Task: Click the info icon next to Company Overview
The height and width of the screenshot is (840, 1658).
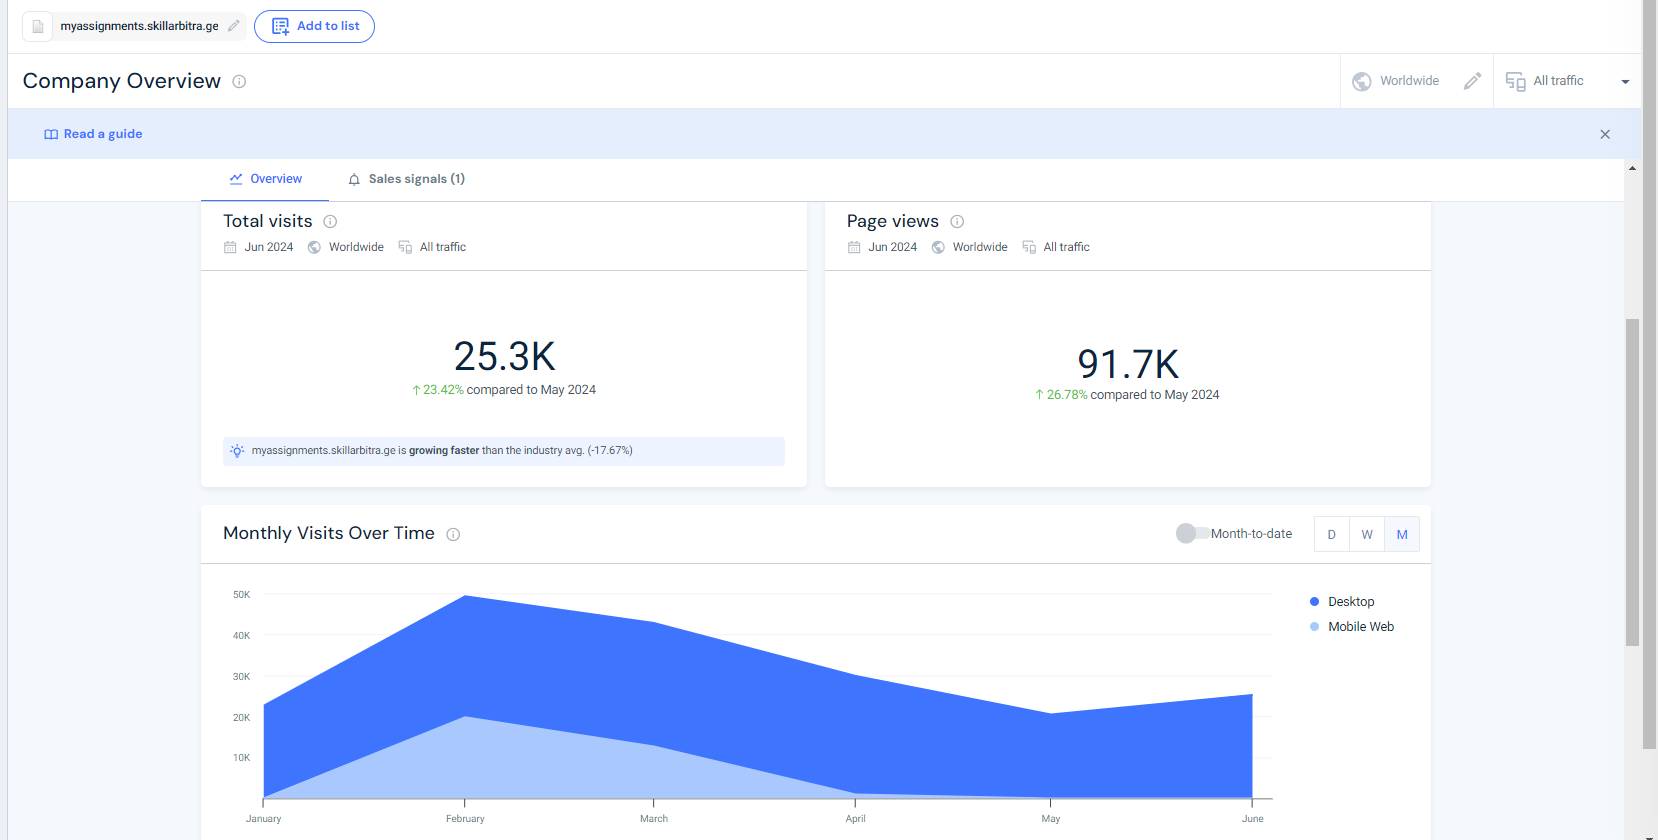Action: tap(239, 82)
